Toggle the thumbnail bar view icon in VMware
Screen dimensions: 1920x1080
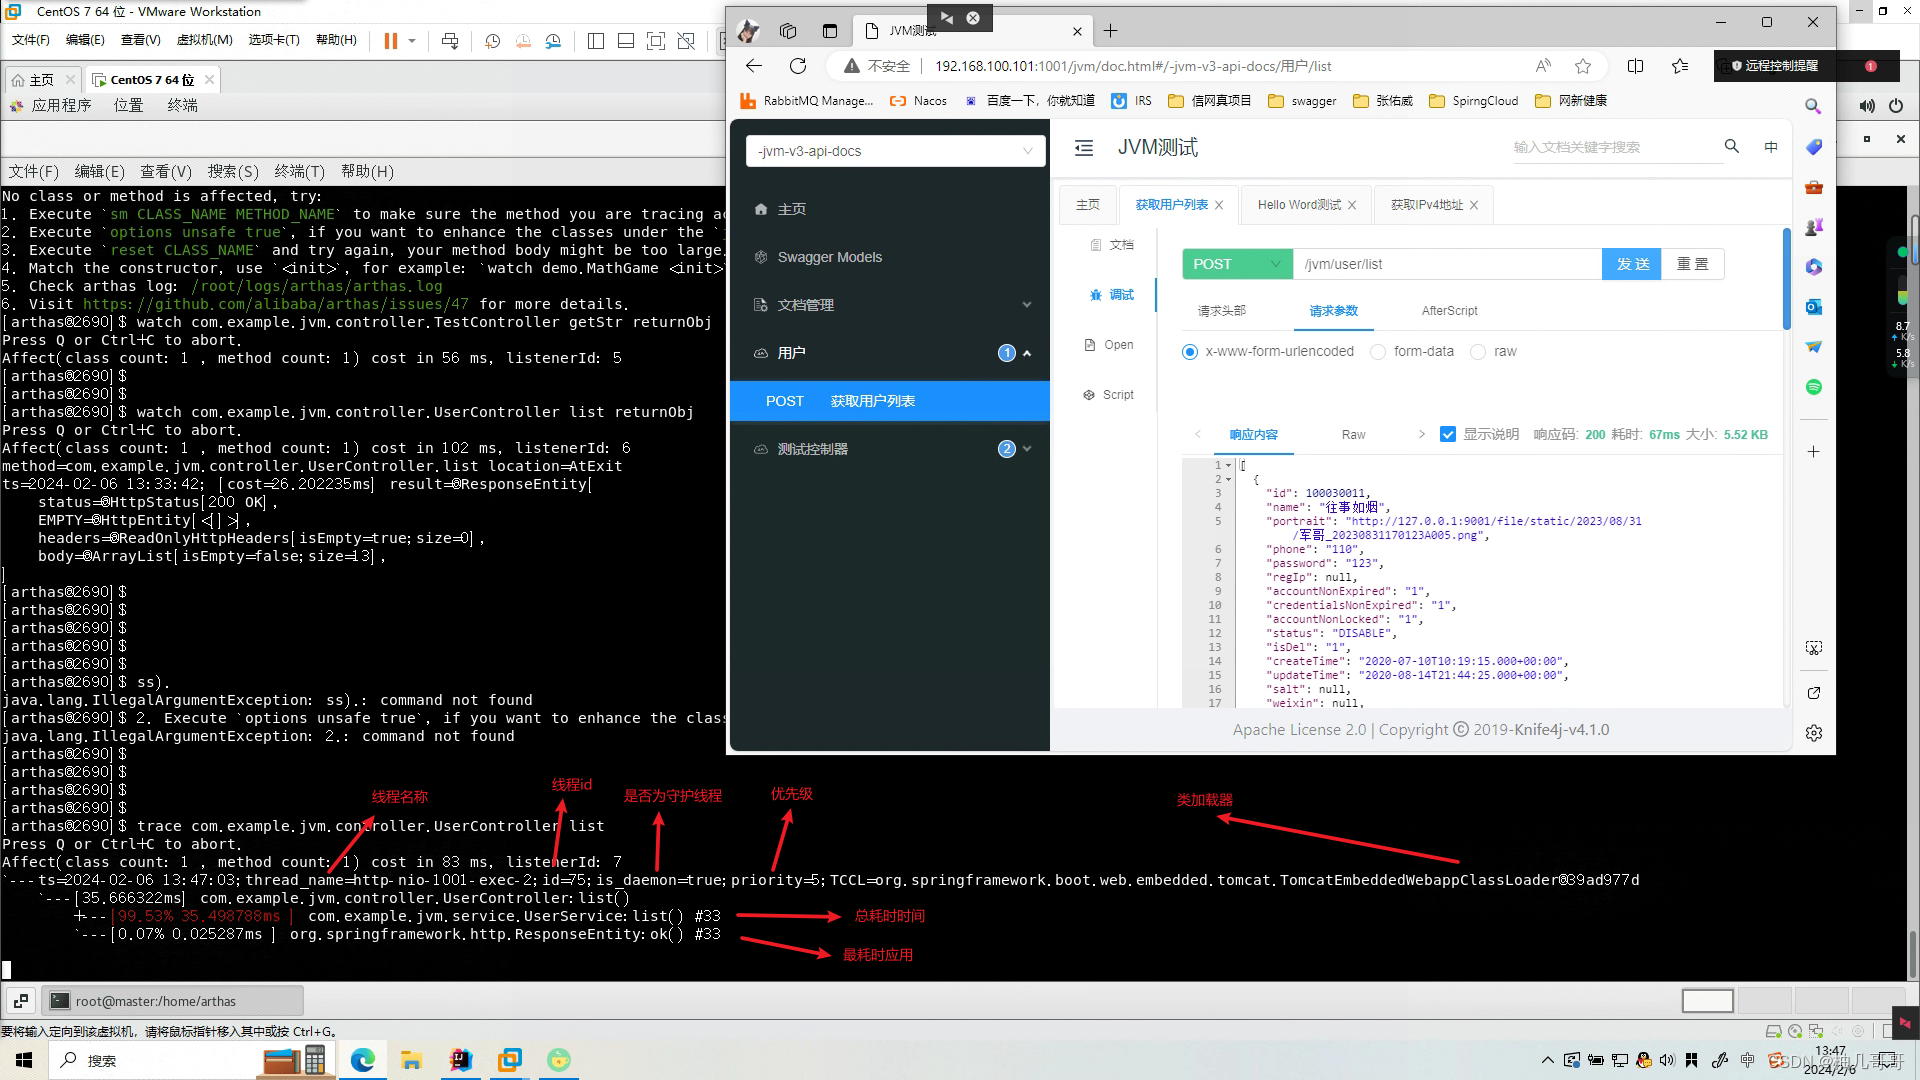[x=626, y=41]
